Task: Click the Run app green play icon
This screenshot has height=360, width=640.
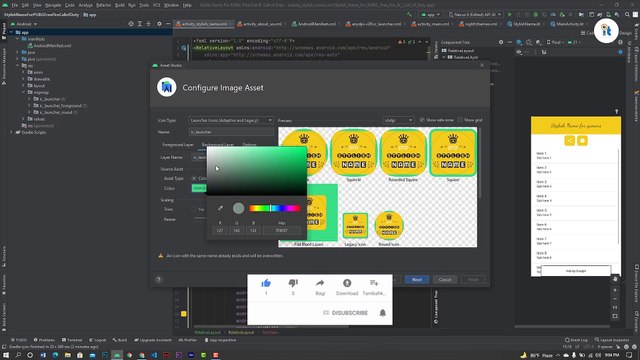Action: pyautogui.click(x=509, y=14)
